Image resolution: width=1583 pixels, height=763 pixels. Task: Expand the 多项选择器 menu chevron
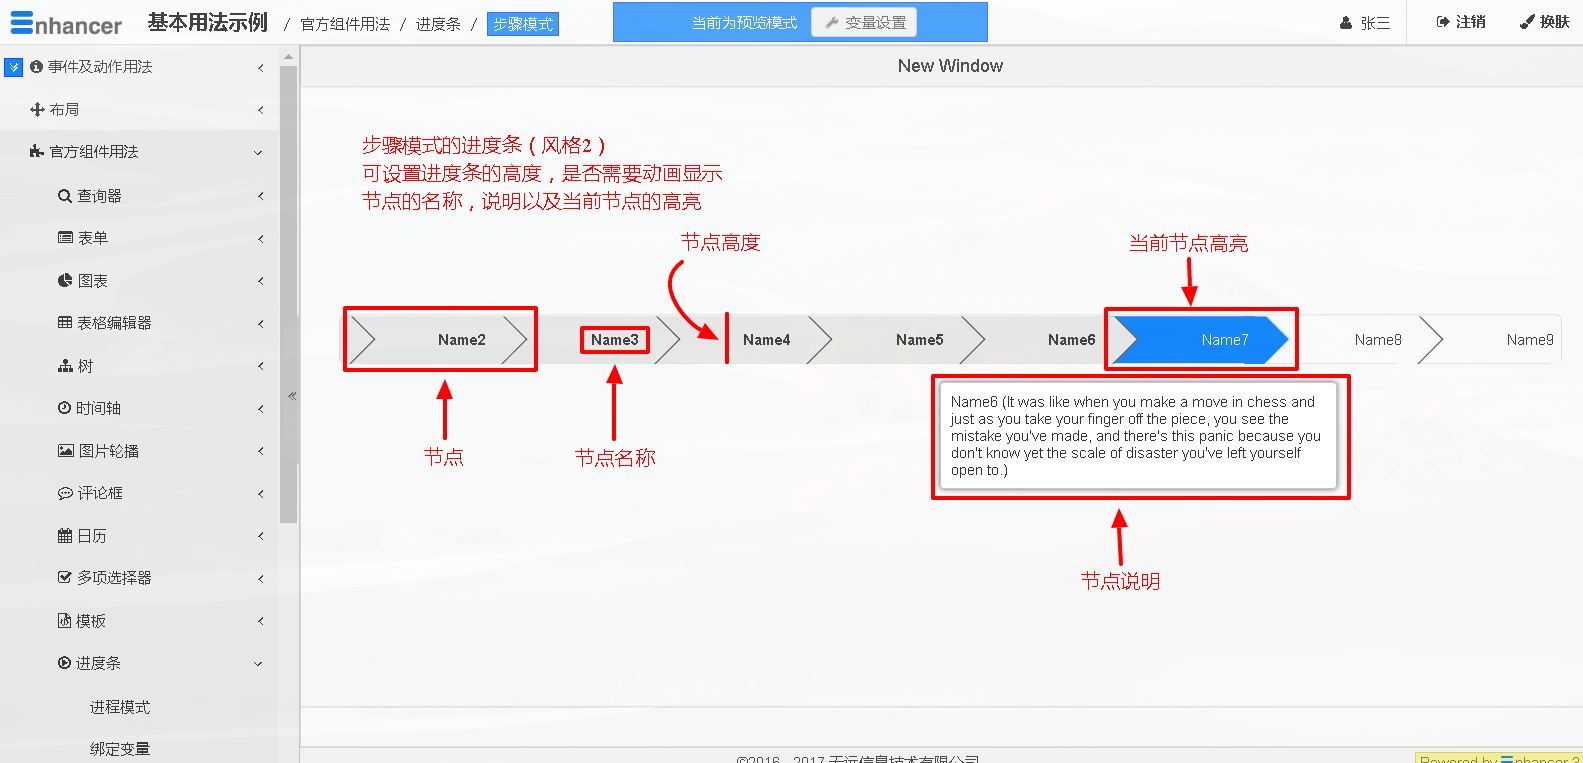click(260, 579)
